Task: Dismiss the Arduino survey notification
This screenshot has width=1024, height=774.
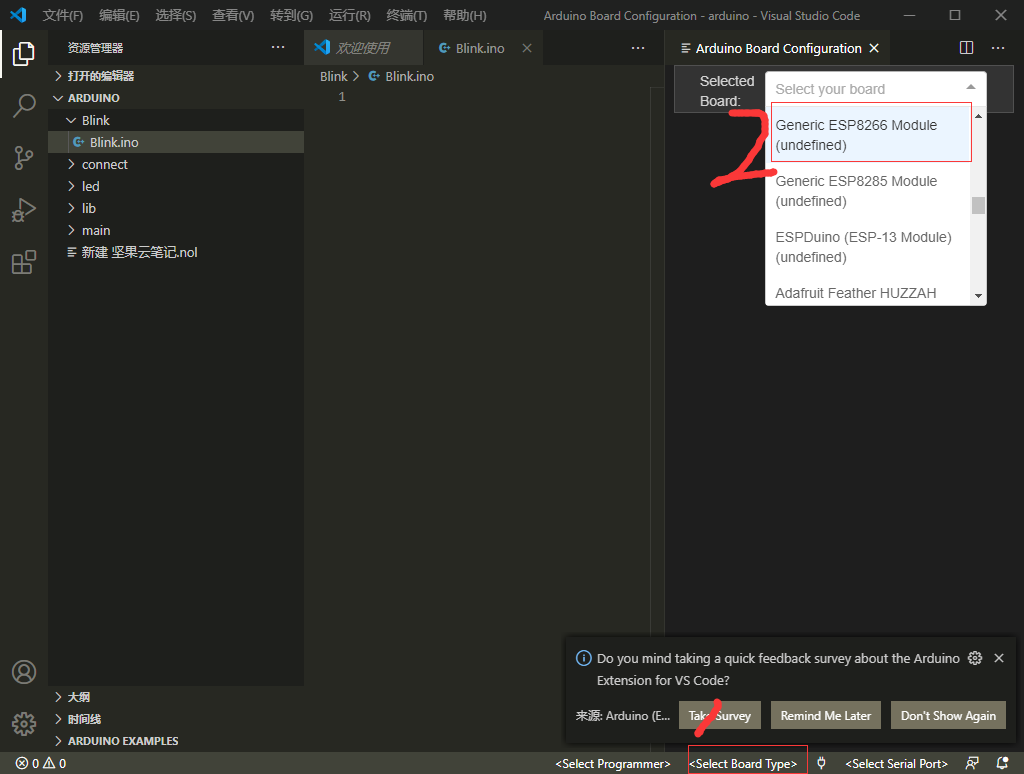Action: click(x=999, y=658)
